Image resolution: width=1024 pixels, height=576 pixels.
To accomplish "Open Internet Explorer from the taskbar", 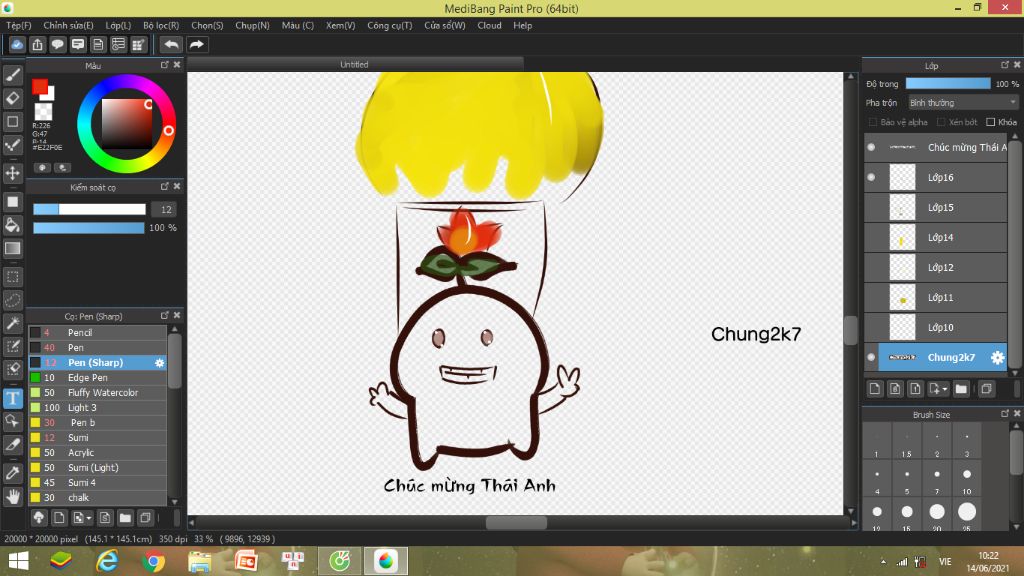I will (x=107, y=561).
